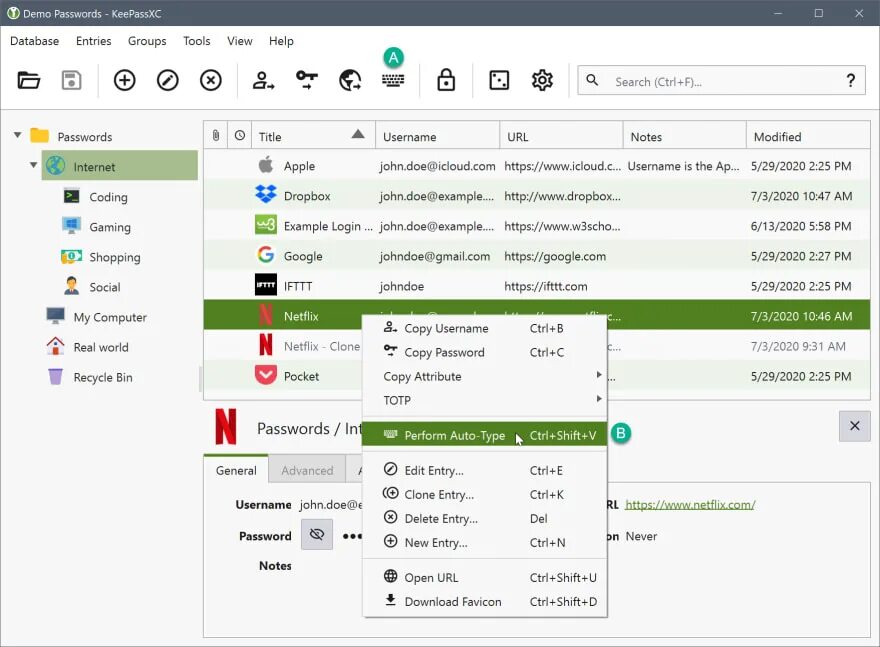The height and width of the screenshot is (647, 880).
Task: Switch to the General tab
Action: tap(236, 470)
